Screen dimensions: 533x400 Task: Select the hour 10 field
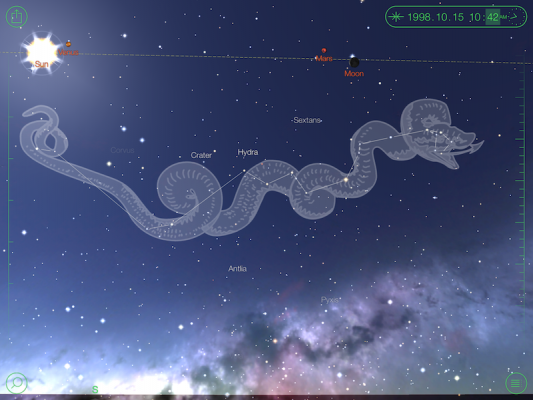[475, 17]
